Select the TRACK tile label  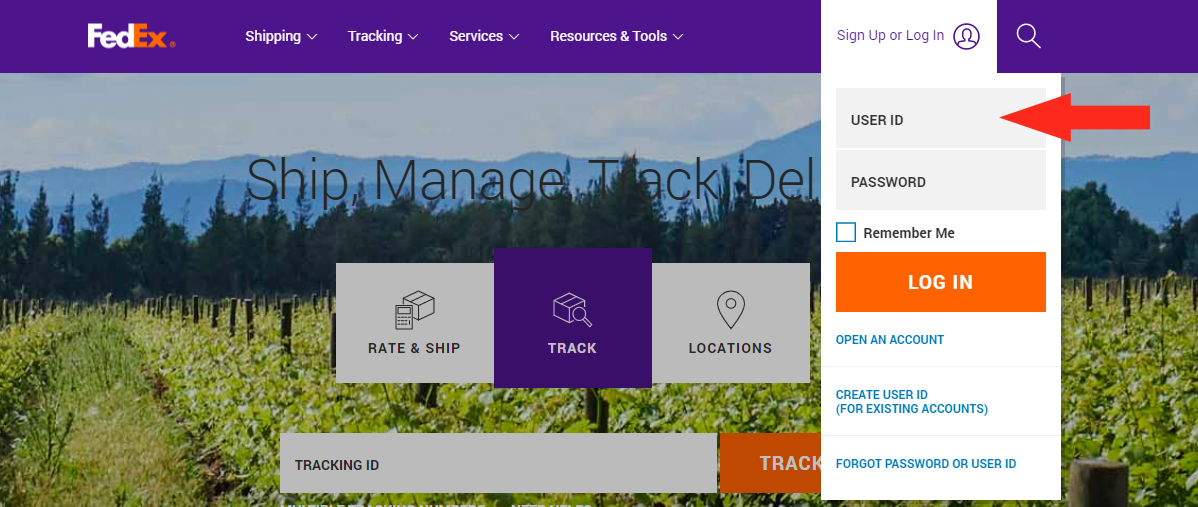point(572,348)
